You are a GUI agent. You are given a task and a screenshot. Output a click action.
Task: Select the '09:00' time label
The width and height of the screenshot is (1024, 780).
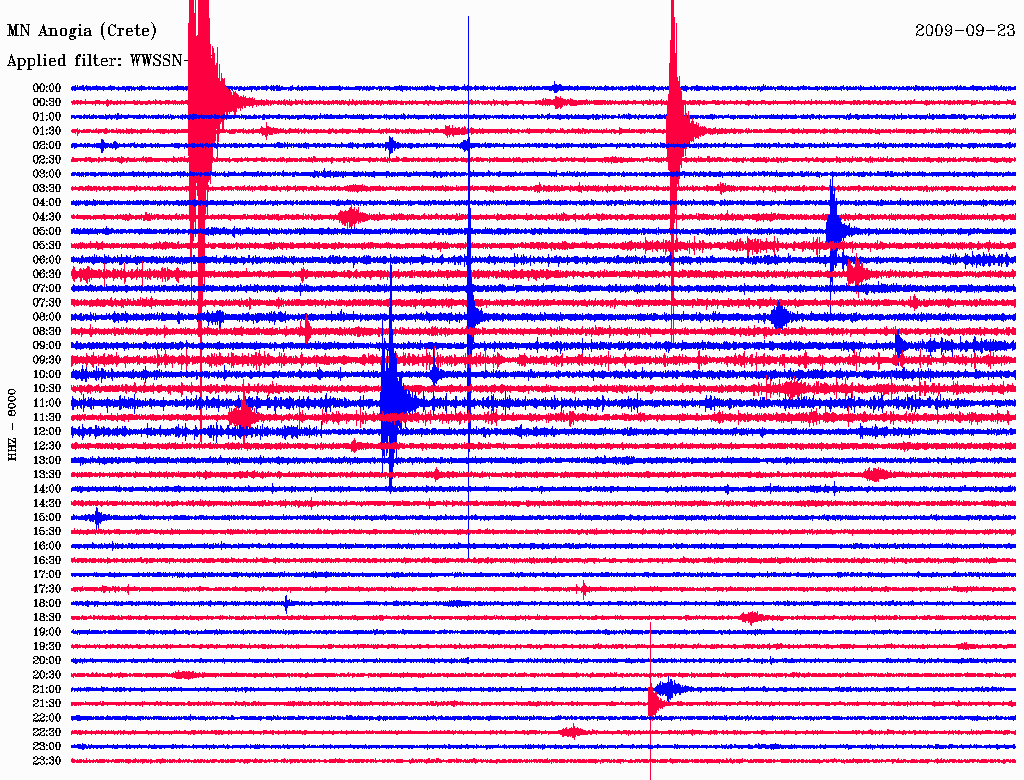tap(47, 346)
